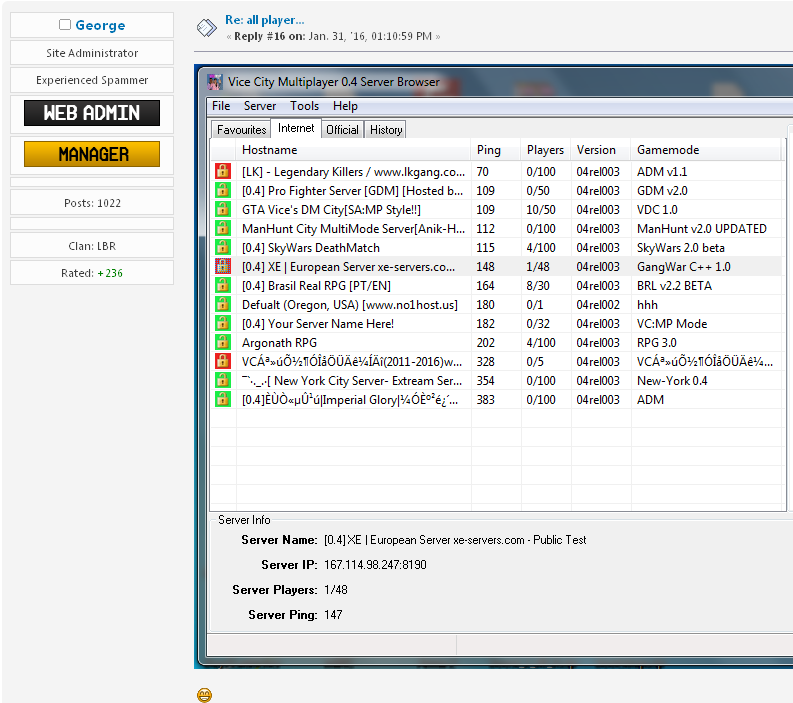Click the lock icon for Imperial Glory server
Viewport: 793px width, 703px height.
(223, 400)
